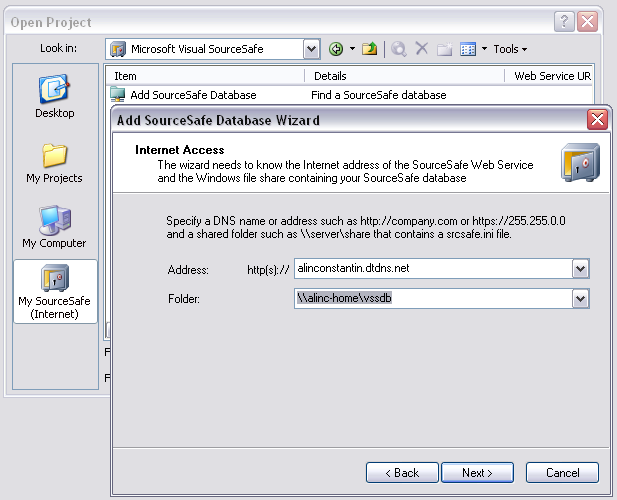The width and height of the screenshot is (617, 500).
Task: Click the Address input field
Action: click(x=433, y=269)
